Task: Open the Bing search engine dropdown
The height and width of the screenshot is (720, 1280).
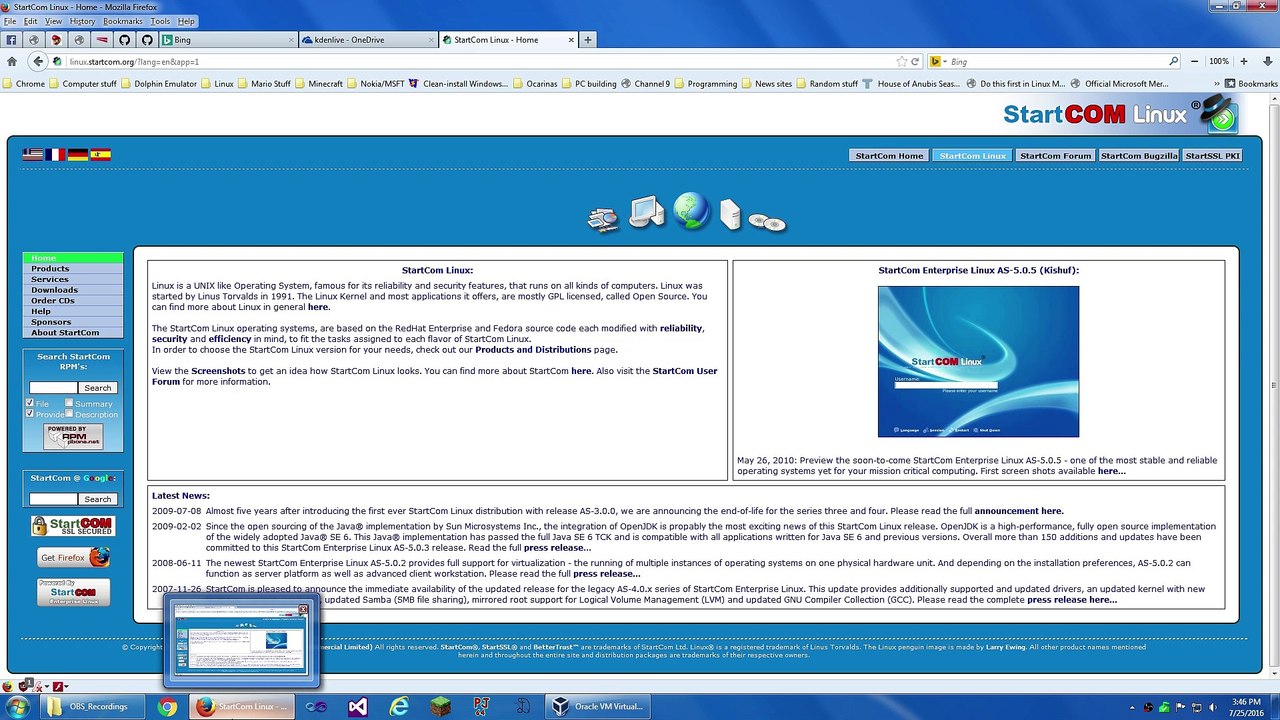Action: 937,61
